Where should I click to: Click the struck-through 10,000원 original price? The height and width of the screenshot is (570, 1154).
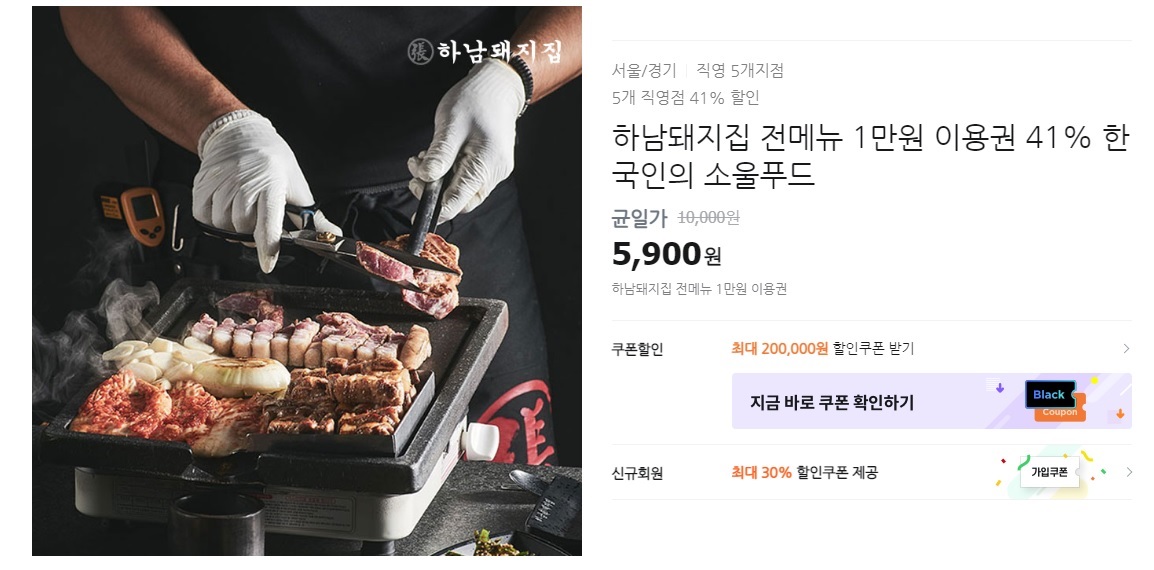pos(708,218)
